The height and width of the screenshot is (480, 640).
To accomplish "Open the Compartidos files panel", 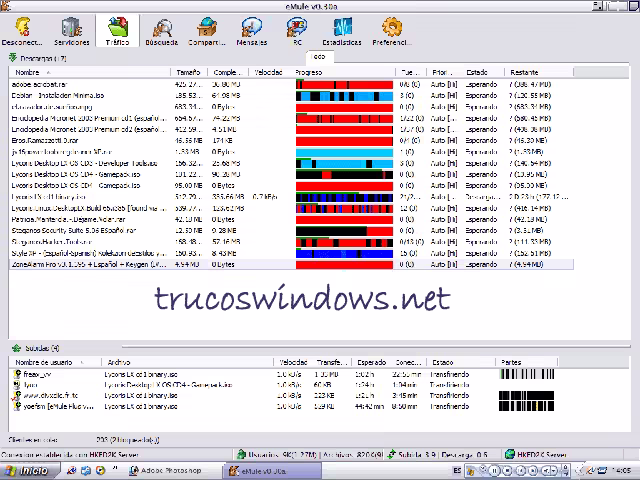I will coord(207,31).
